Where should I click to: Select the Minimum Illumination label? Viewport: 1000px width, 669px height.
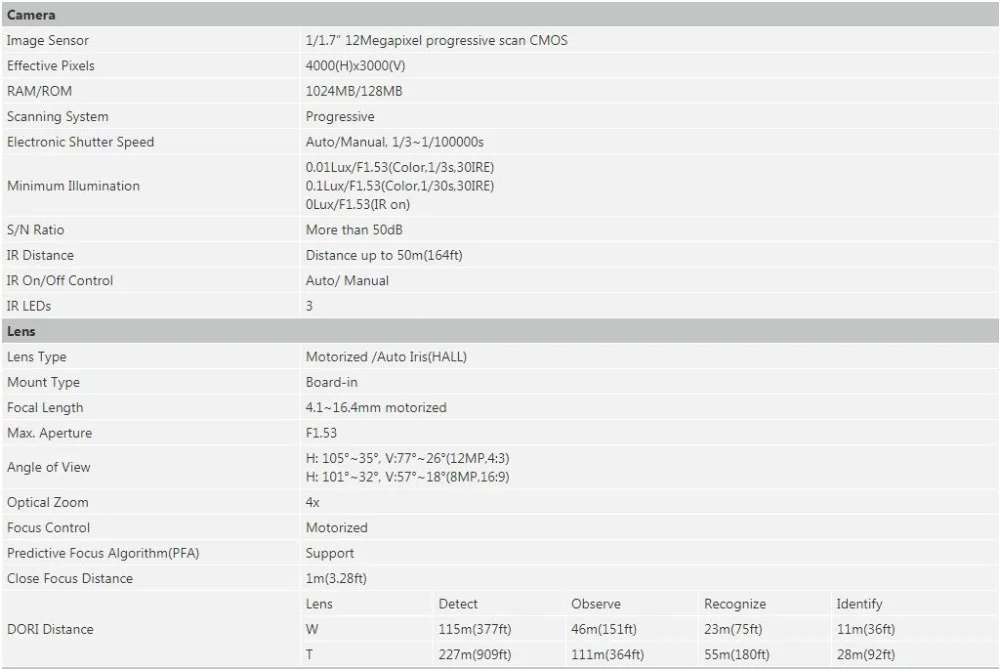click(x=73, y=186)
